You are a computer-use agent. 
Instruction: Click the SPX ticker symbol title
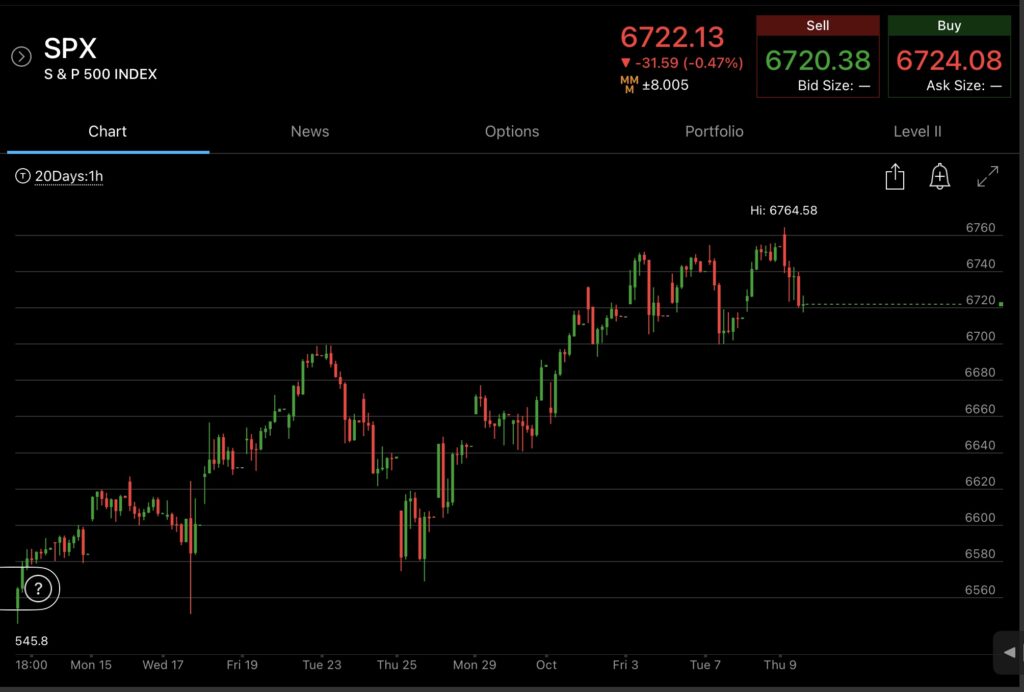pyautogui.click(x=70, y=48)
